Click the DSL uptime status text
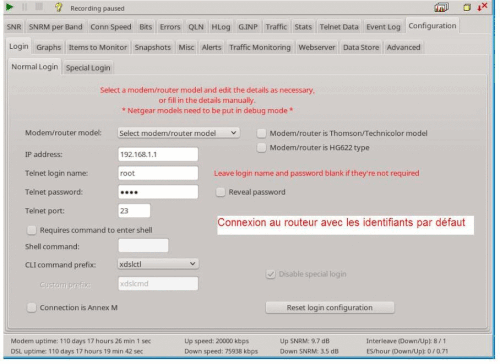The width and height of the screenshot is (500, 364). 77,351
